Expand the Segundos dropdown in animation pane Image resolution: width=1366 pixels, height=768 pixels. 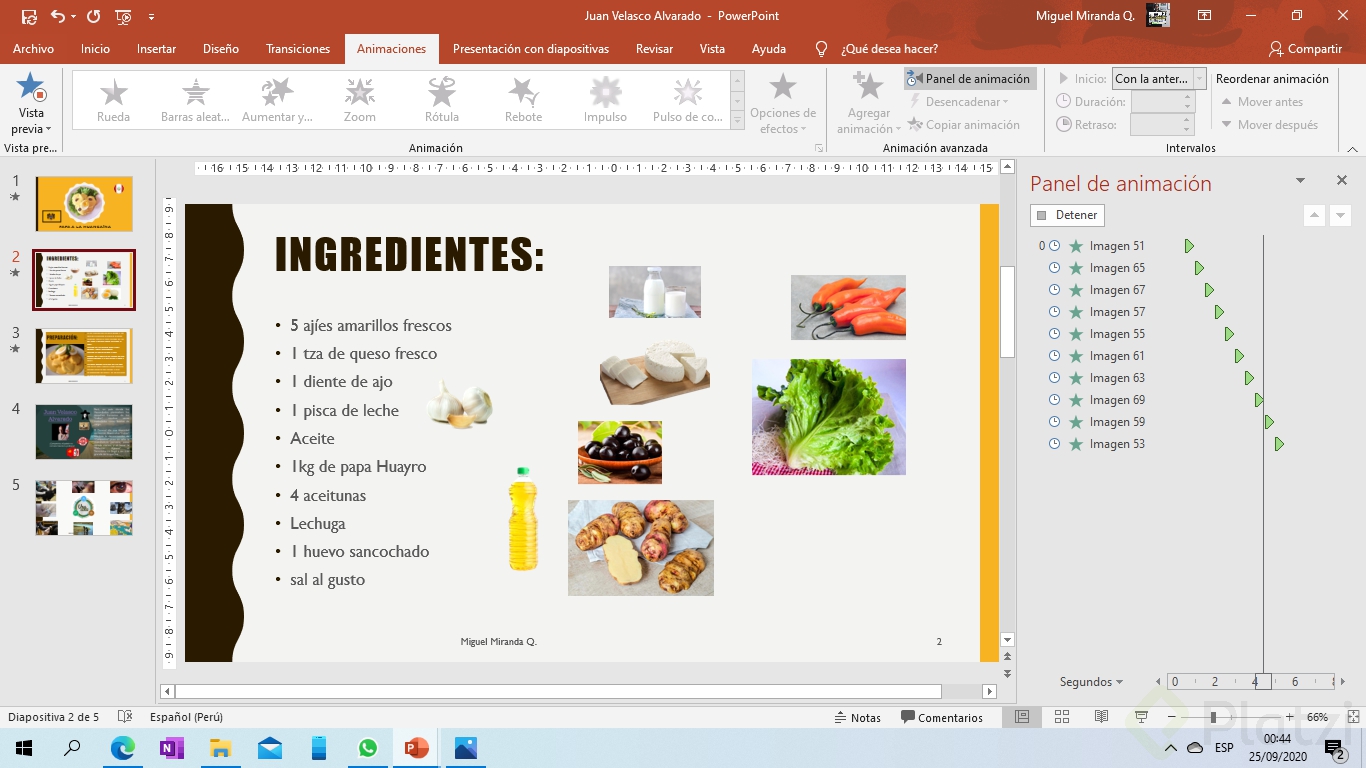(1091, 682)
